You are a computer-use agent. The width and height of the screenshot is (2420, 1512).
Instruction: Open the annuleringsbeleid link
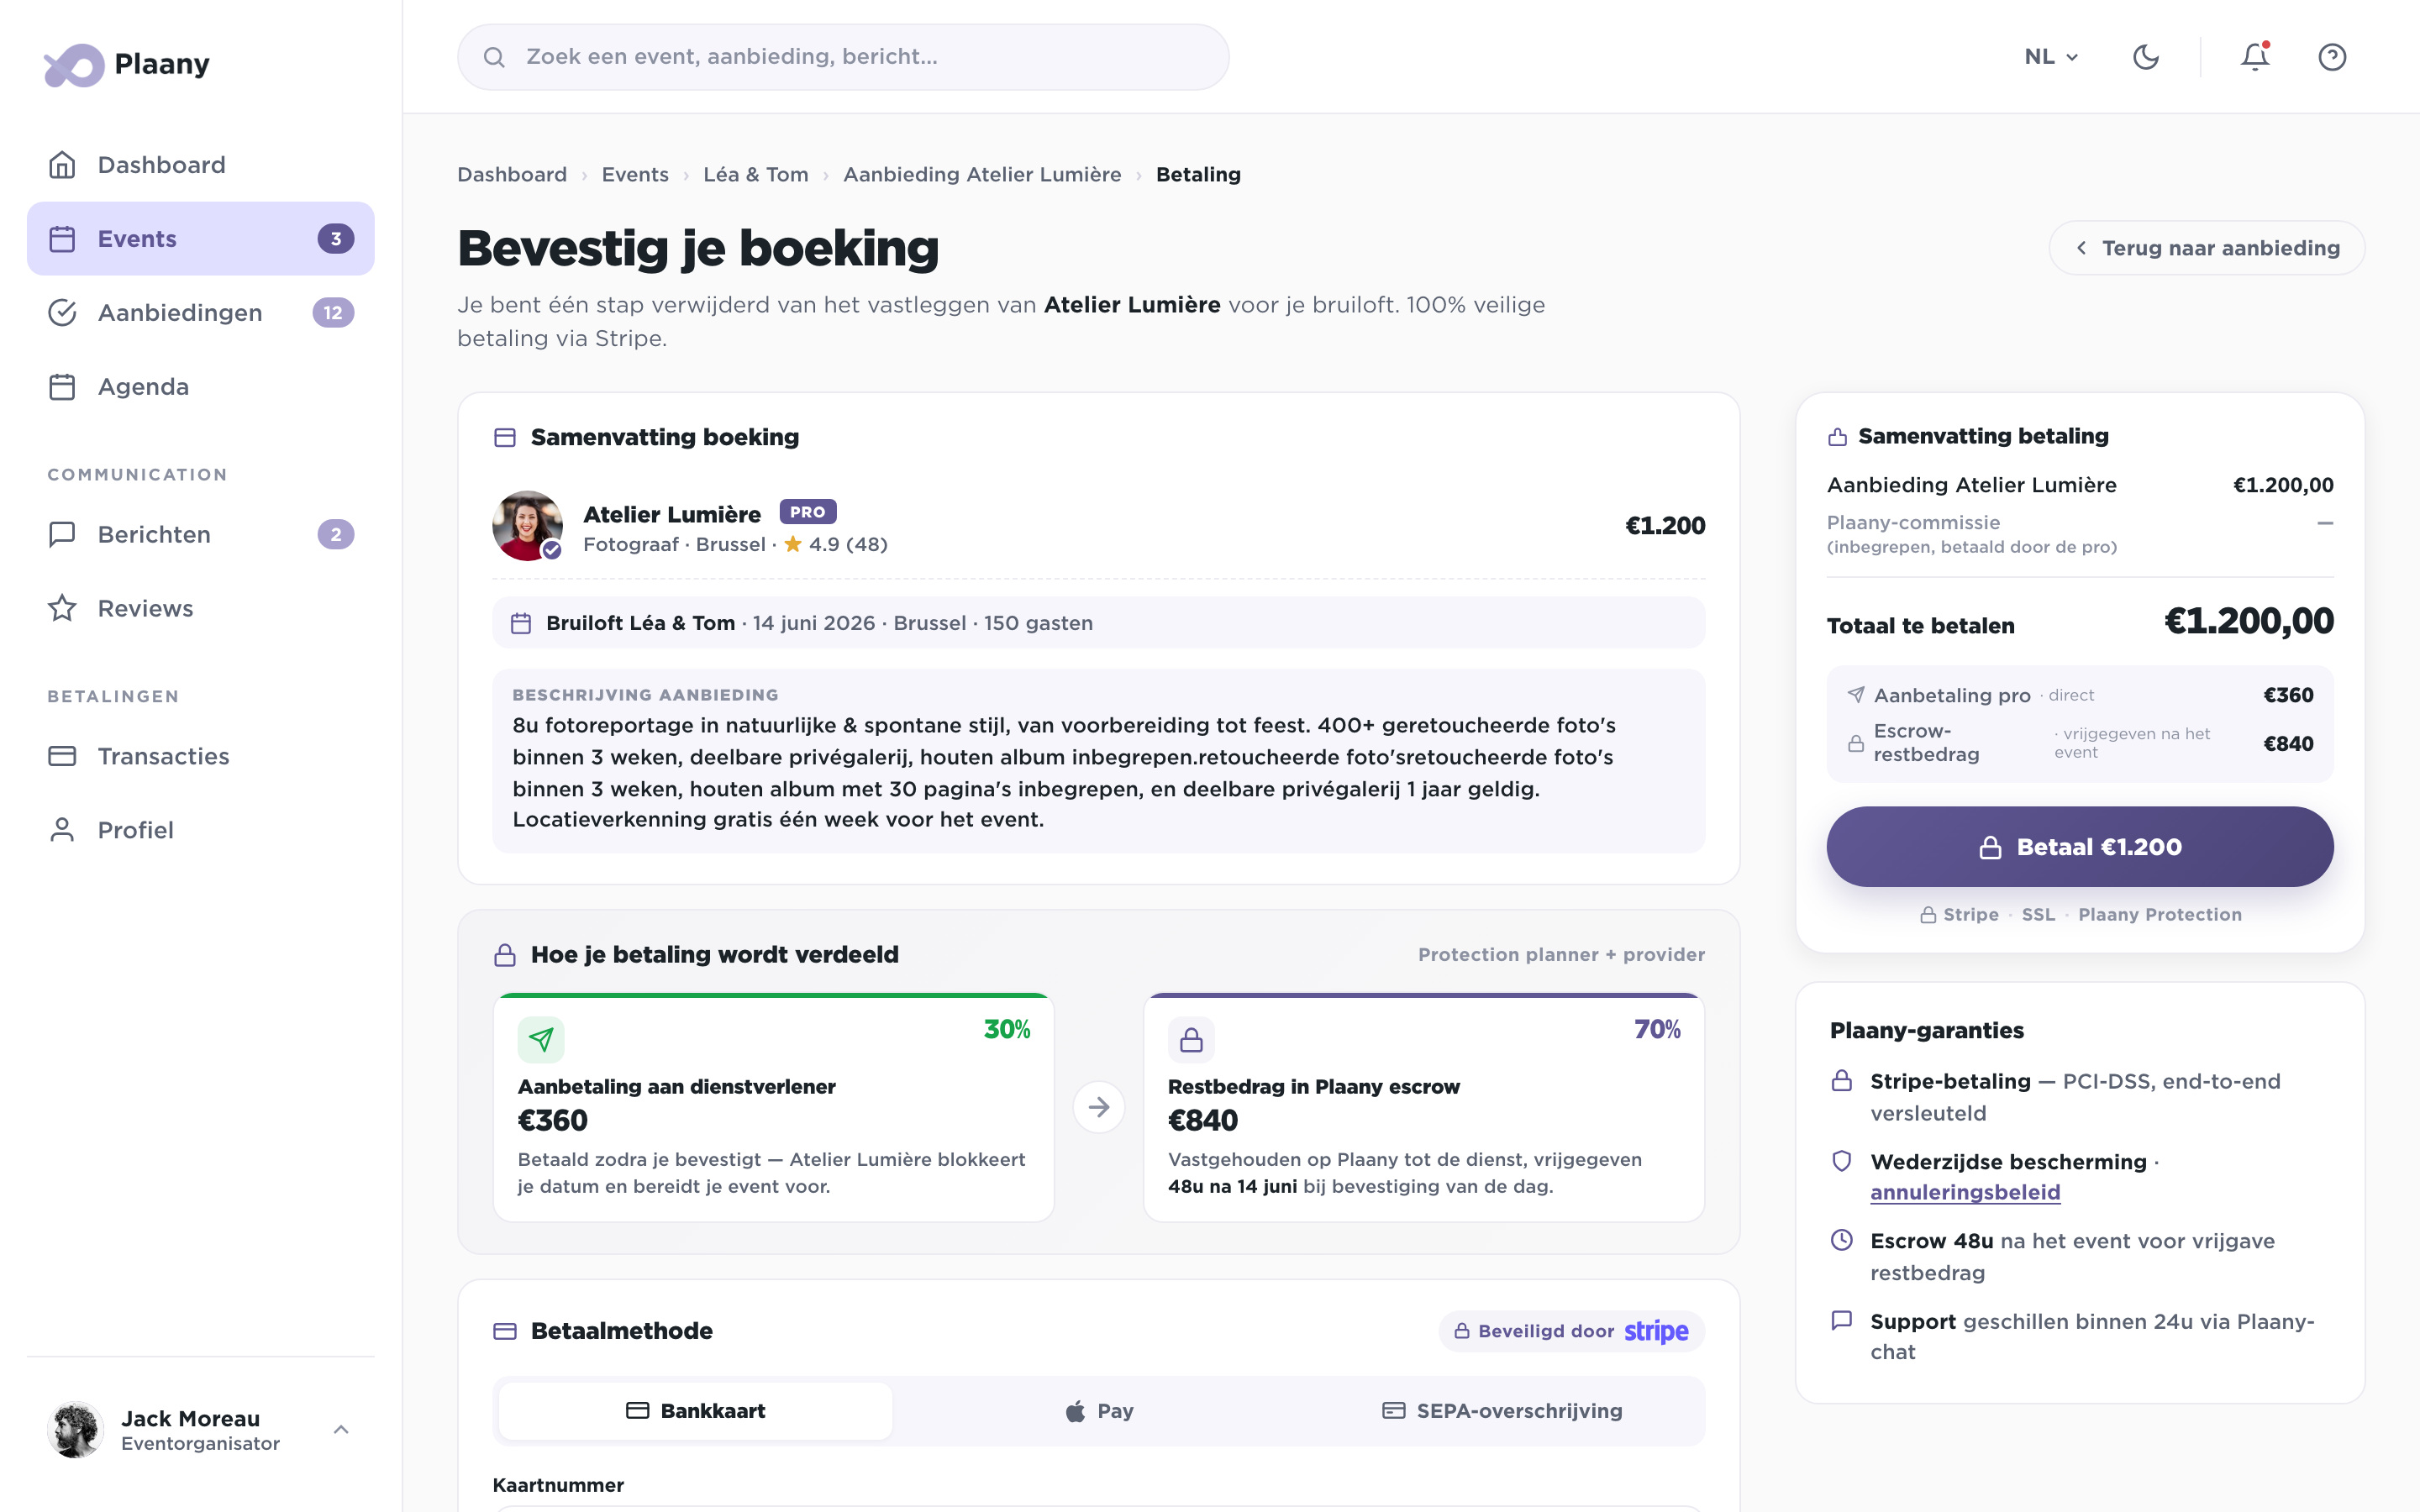(1965, 1193)
